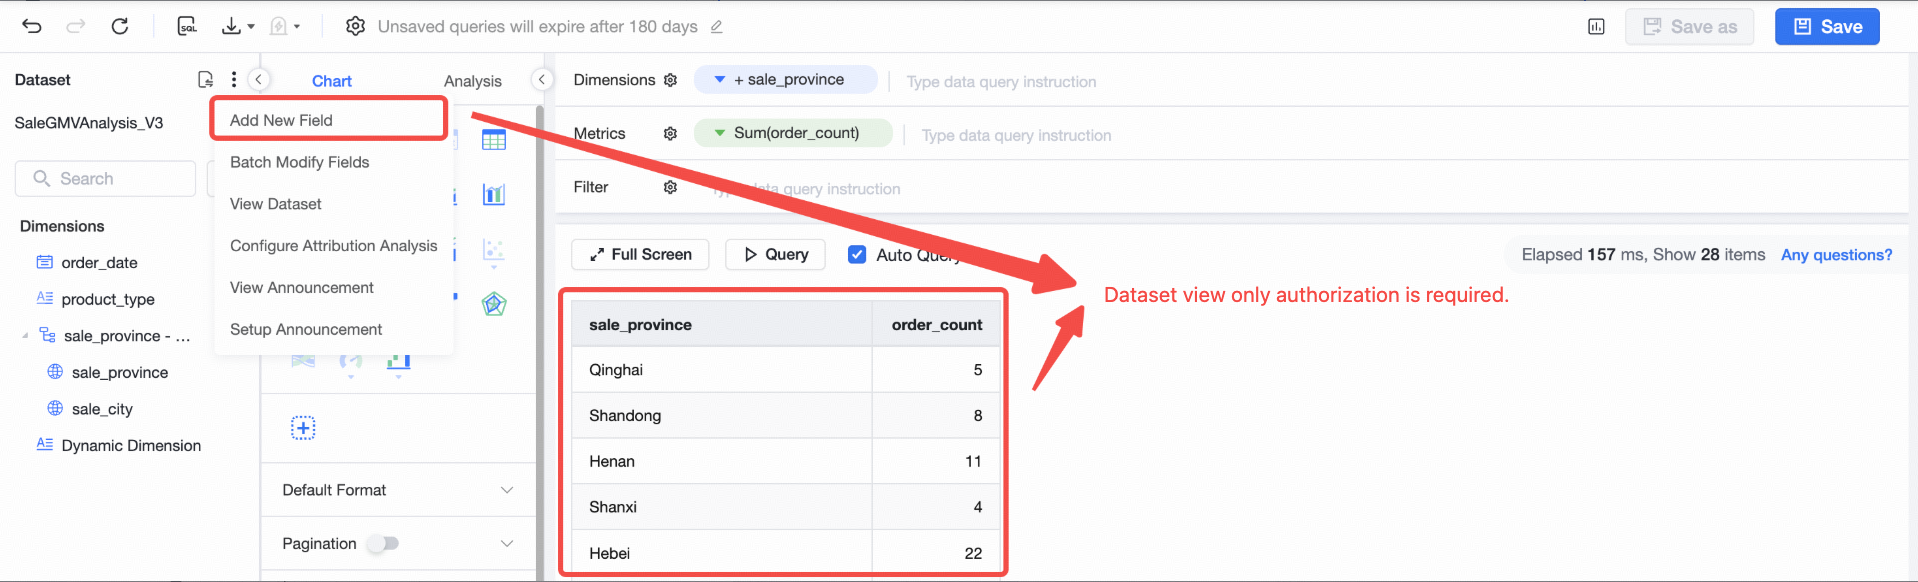This screenshot has width=1918, height=582.
Task: Open the Any questions? link
Action: 1836,255
